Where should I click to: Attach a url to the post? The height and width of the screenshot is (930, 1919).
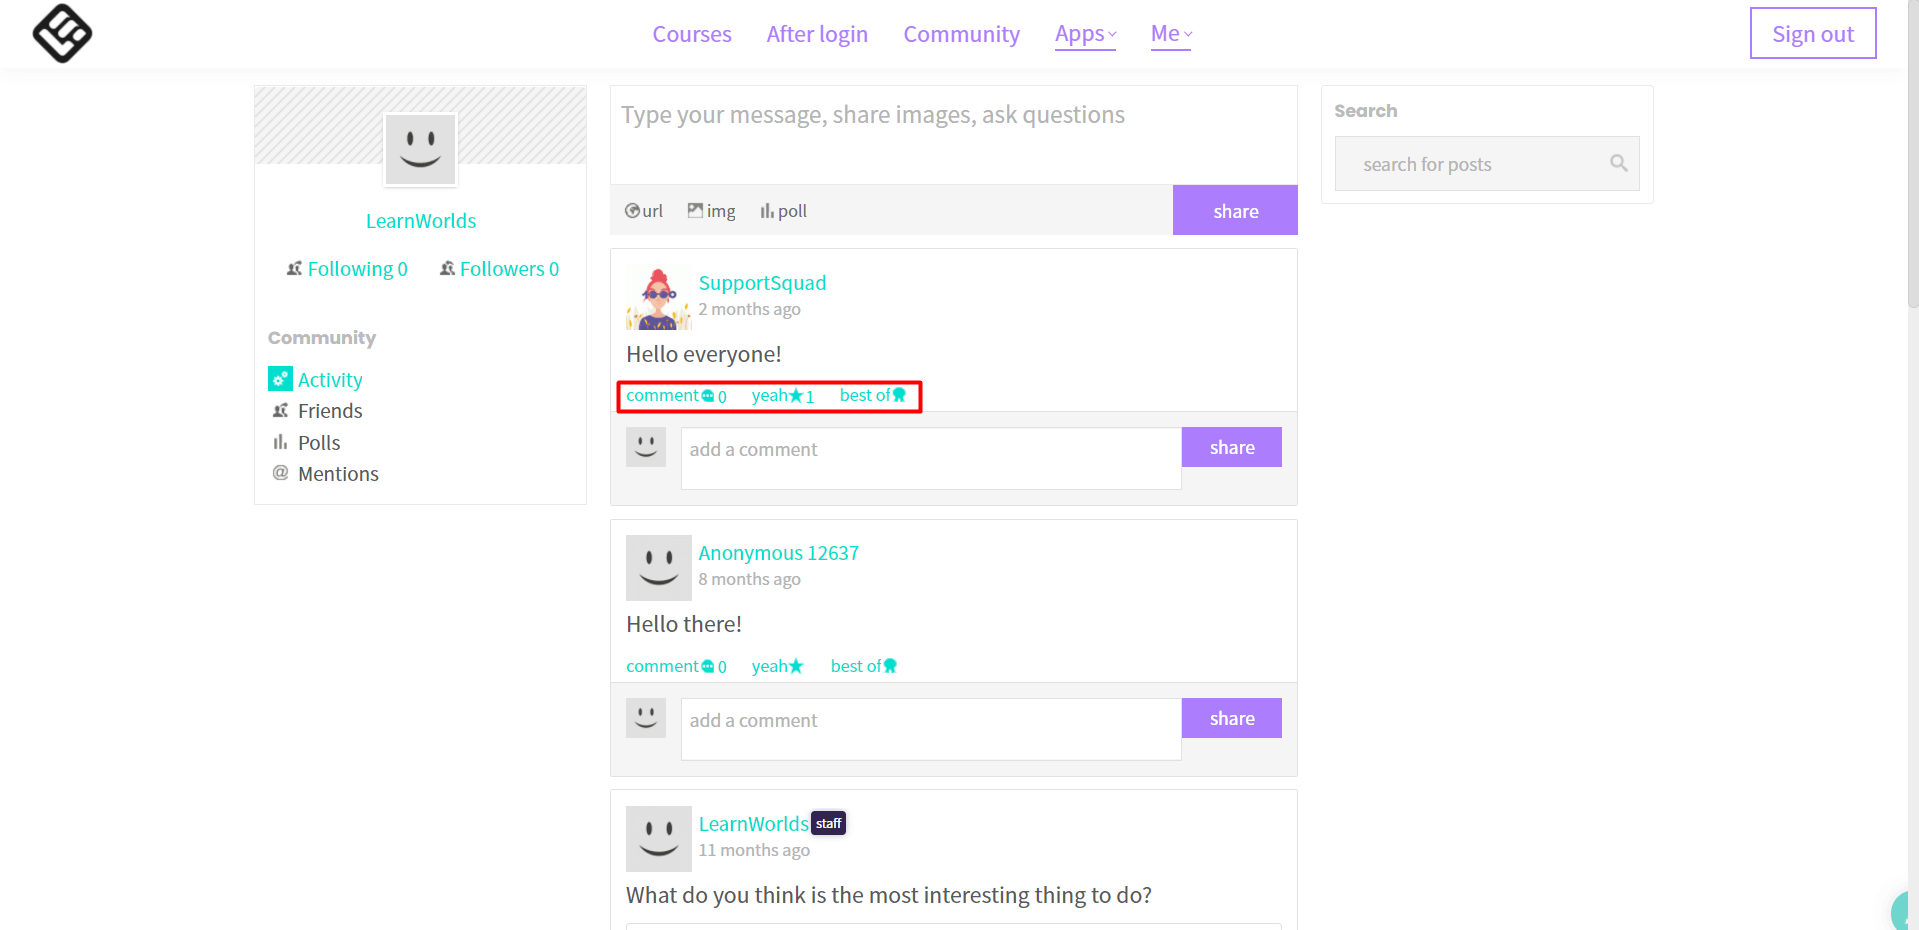tap(644, 211)
